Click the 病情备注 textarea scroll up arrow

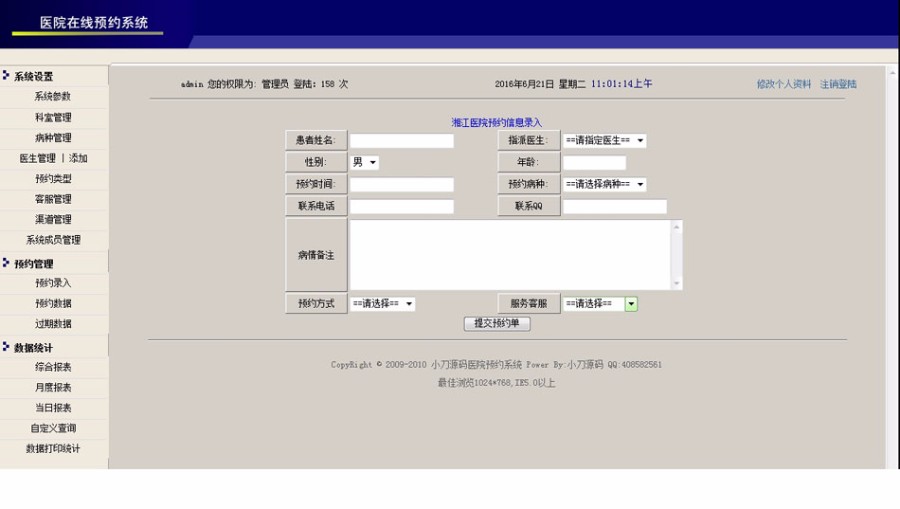(676, 227)
